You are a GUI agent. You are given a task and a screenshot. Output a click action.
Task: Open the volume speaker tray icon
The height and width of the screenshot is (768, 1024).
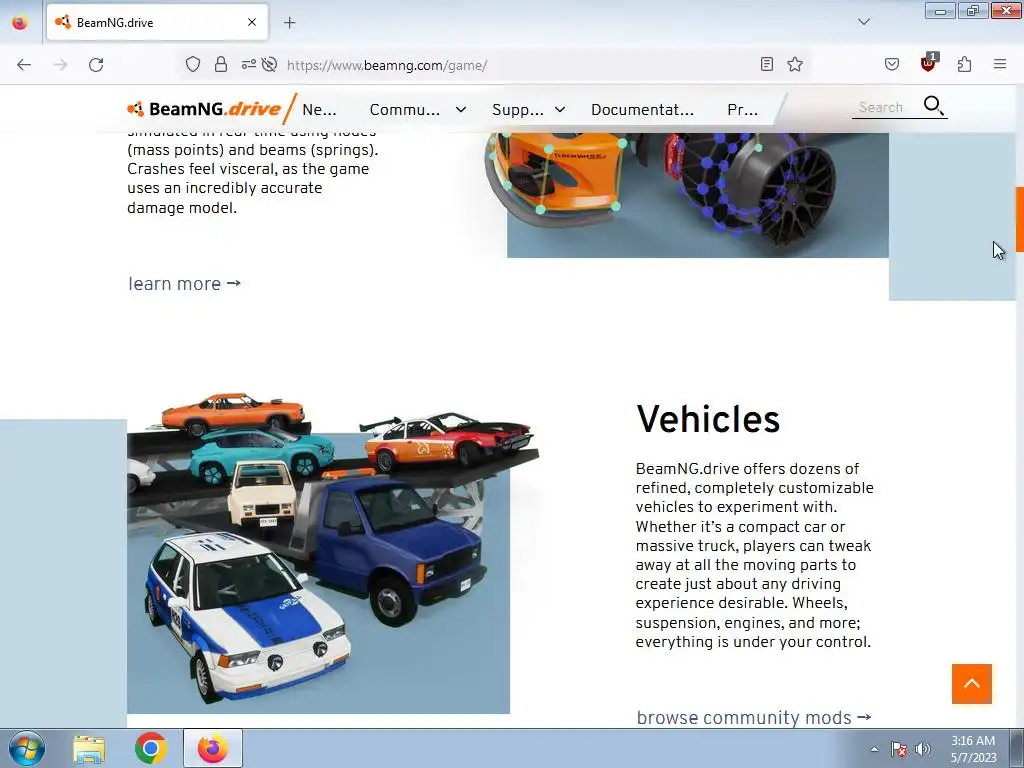point(922,749)
